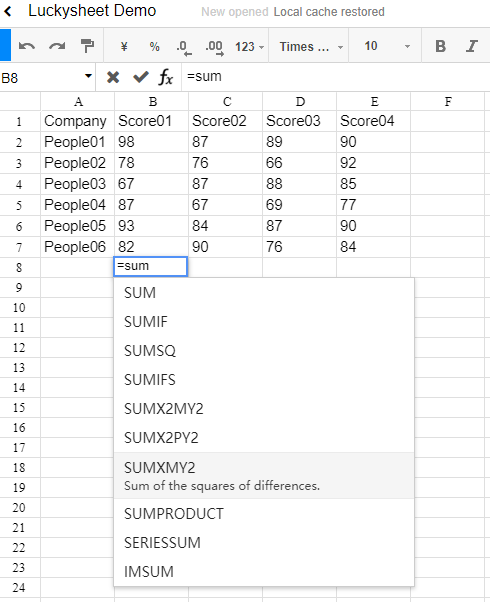The height and width of the screenshot is (602, 490).
Task: Cancel formula entry with the X icon
Action: pos(113,77)
